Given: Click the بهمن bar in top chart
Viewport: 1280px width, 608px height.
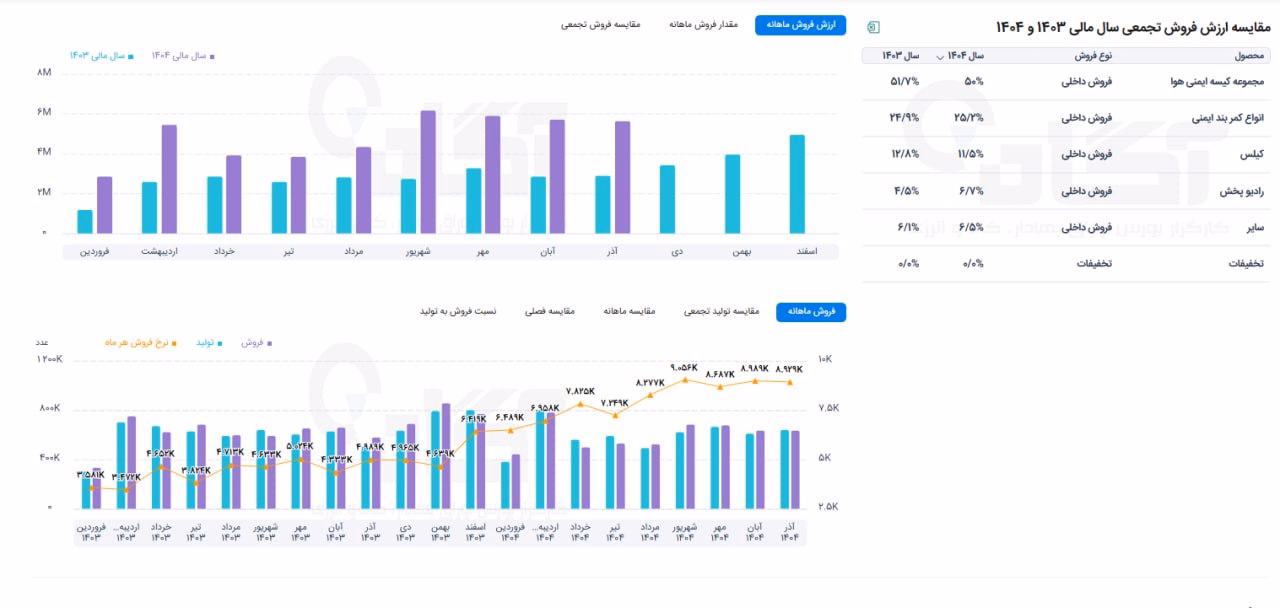Looking at the screenshot, I should [x=733, y=194].
